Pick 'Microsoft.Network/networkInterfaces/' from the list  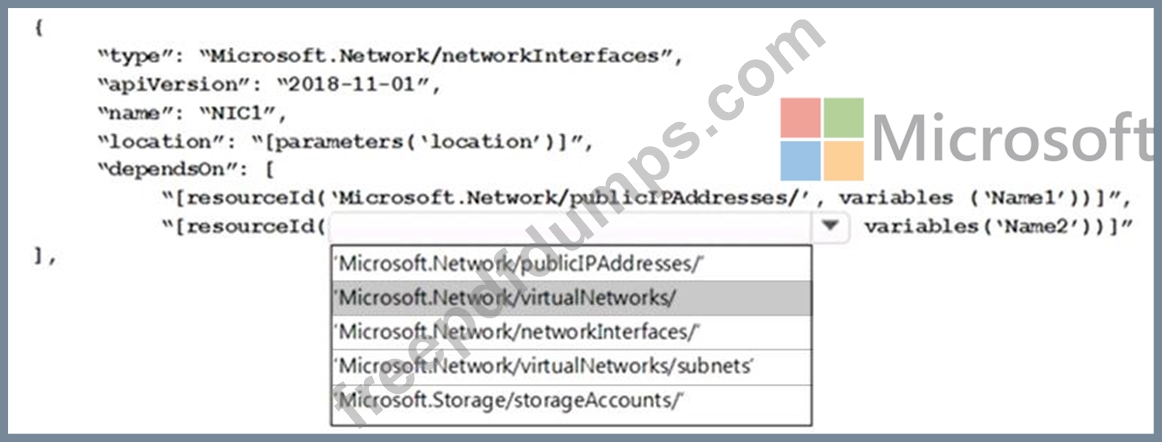tap(571, 332)
